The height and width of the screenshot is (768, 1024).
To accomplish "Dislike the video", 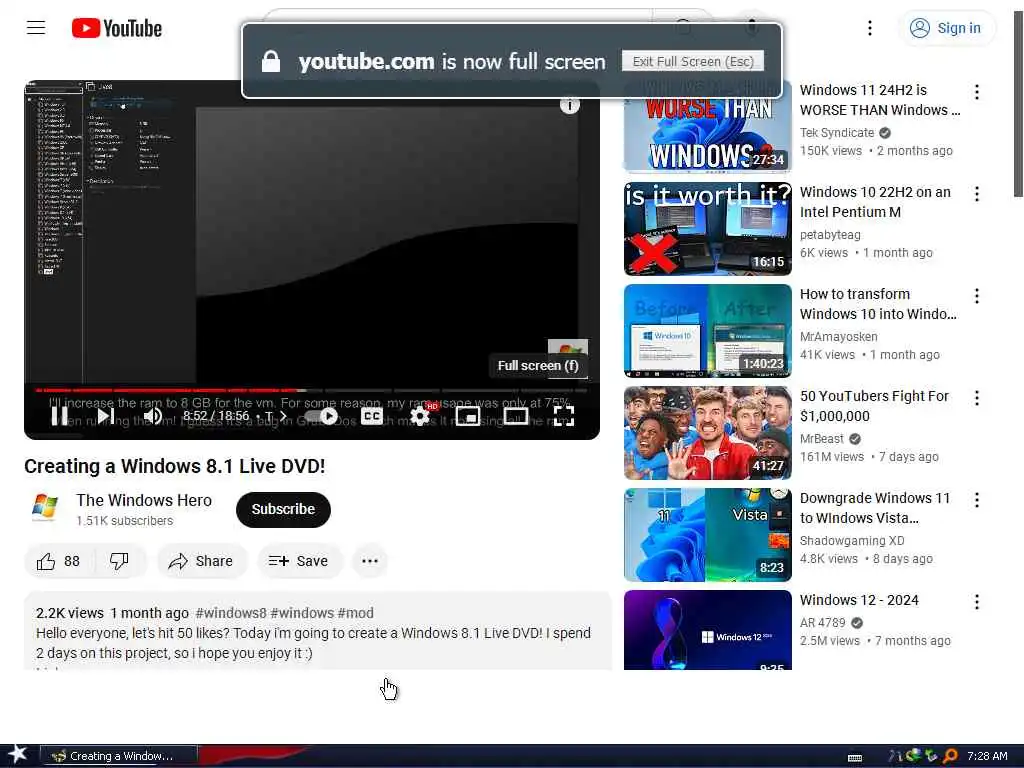I will [x=120, y=561].
